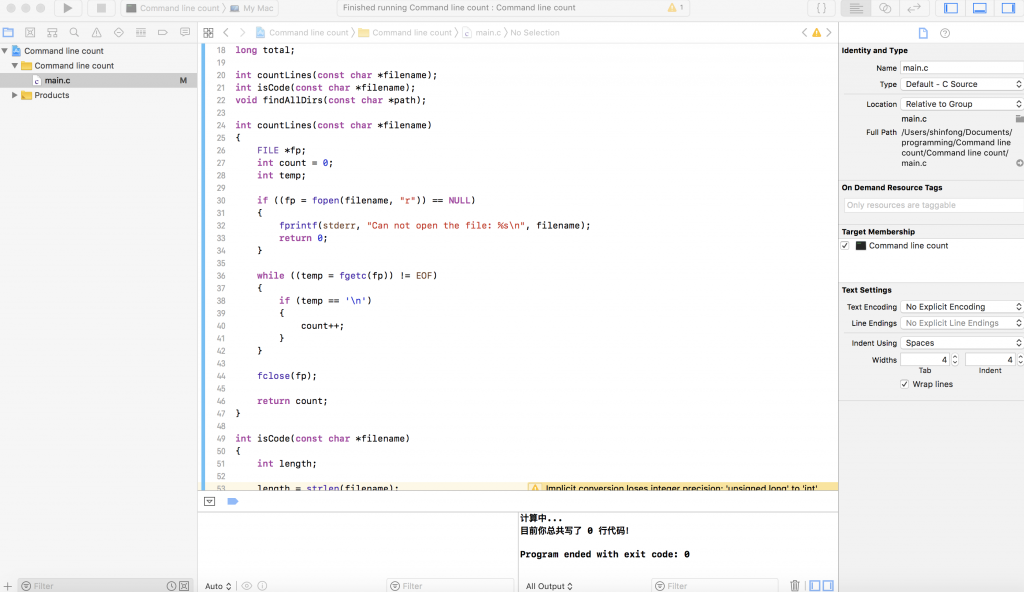Open the file Type dropdown
This screenshot has width=1024, height=592.
[961, 84]
